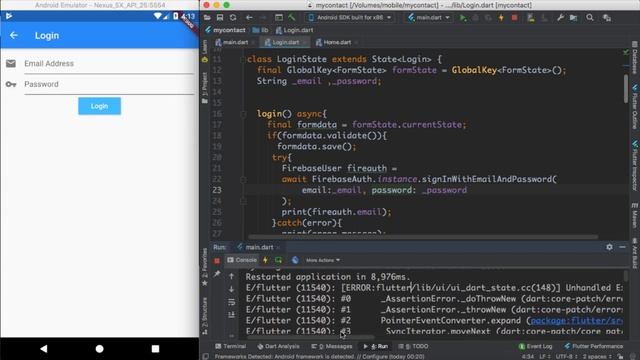Open settings with the wrench icon

tap(560, 18)
